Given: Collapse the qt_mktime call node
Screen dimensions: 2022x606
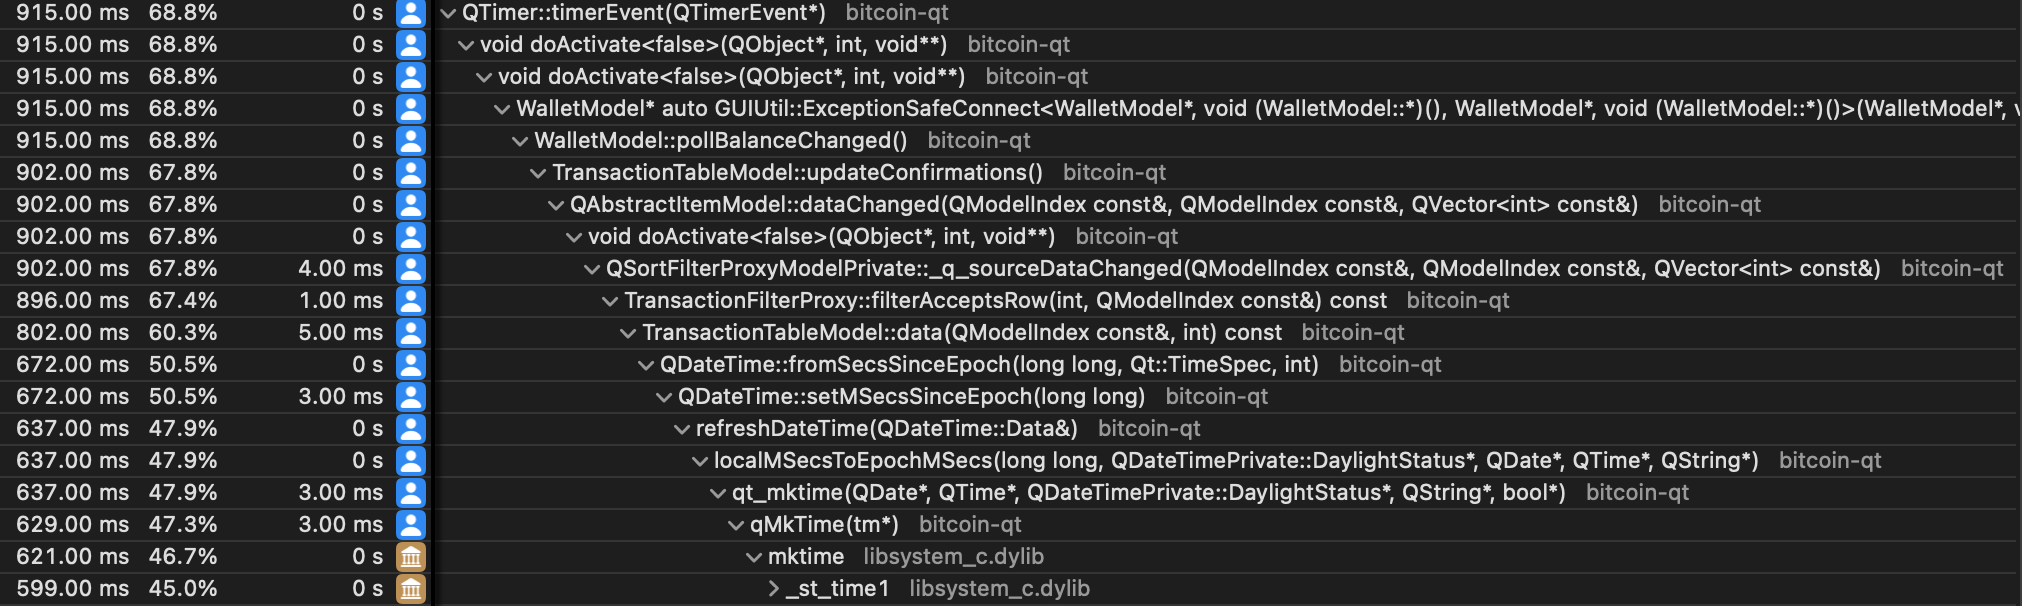Looking at the screenshot, I should (718, 493).
